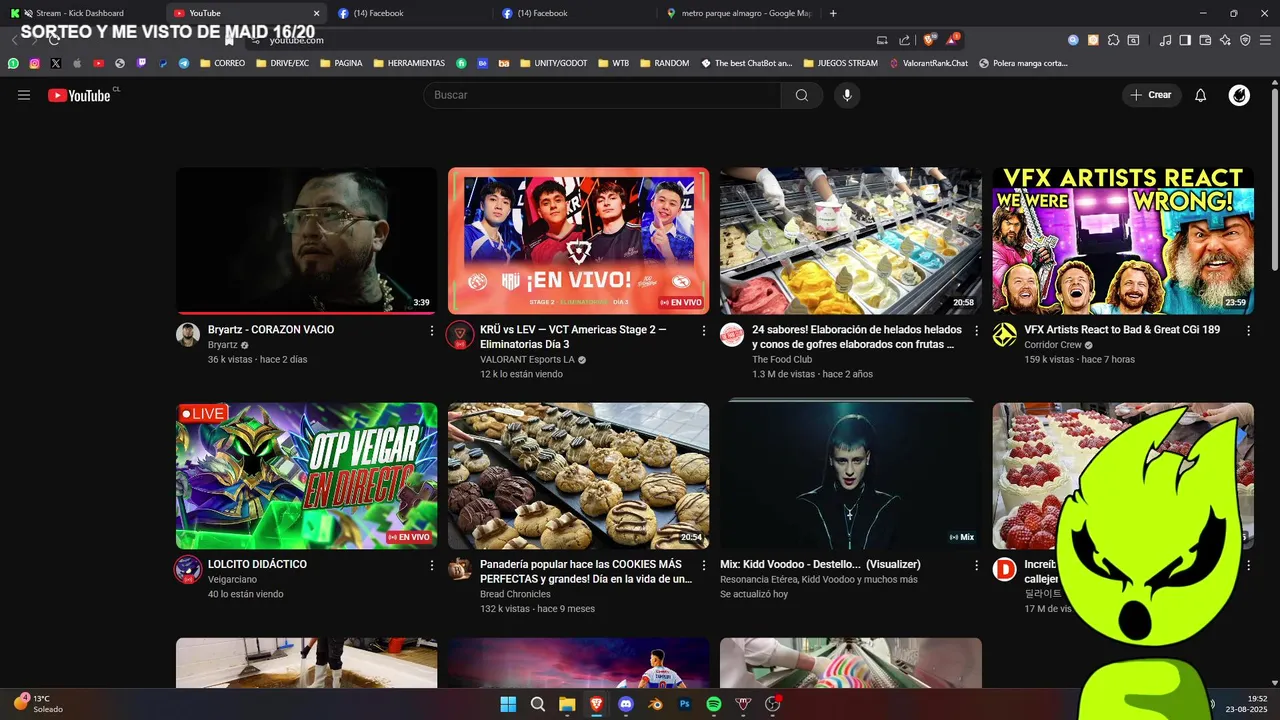Open the Telegram bookmark icon
Screen dimensions: 1280x720
(184, 63)
